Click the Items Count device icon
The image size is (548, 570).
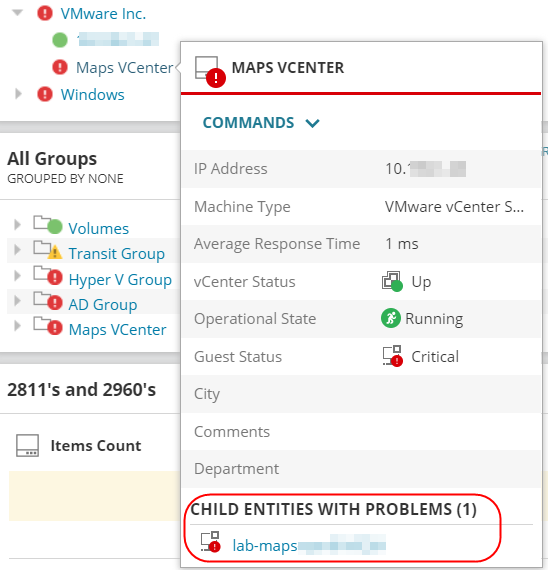click(x=27, y=445)
